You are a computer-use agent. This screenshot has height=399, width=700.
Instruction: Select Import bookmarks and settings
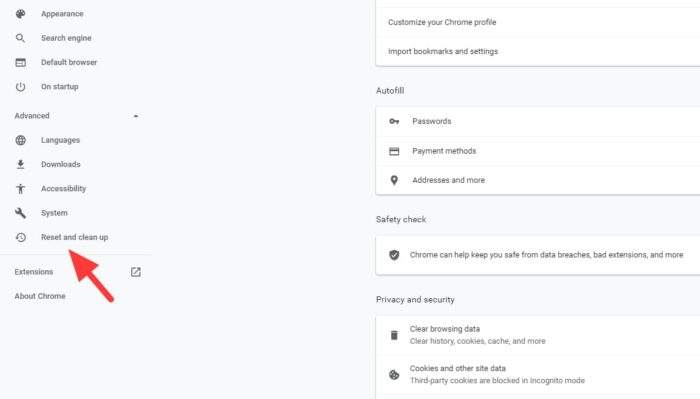pyautogui.click(x=538, y=51)
